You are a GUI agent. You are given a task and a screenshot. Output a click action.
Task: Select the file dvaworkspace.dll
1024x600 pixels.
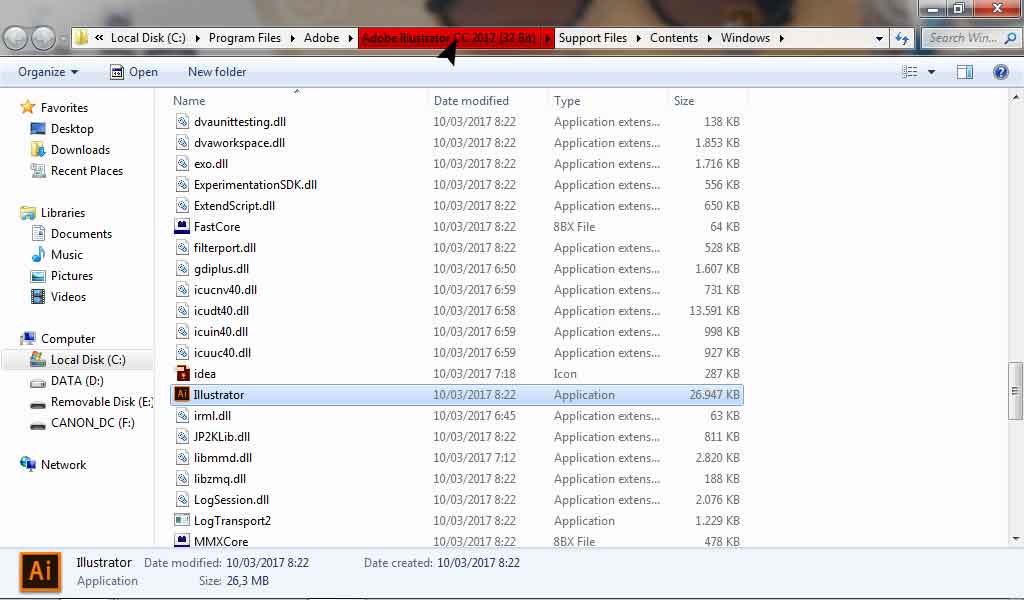click(239, 142)
